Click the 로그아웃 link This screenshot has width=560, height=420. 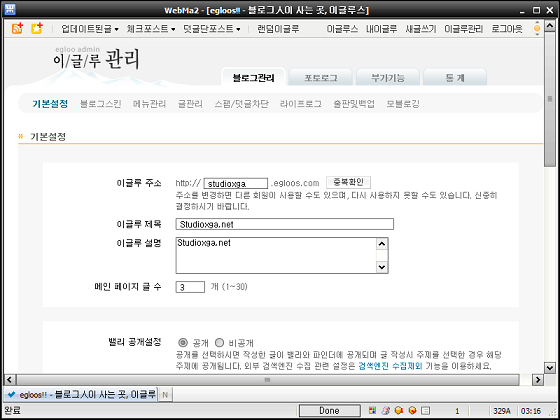[507, 29]
